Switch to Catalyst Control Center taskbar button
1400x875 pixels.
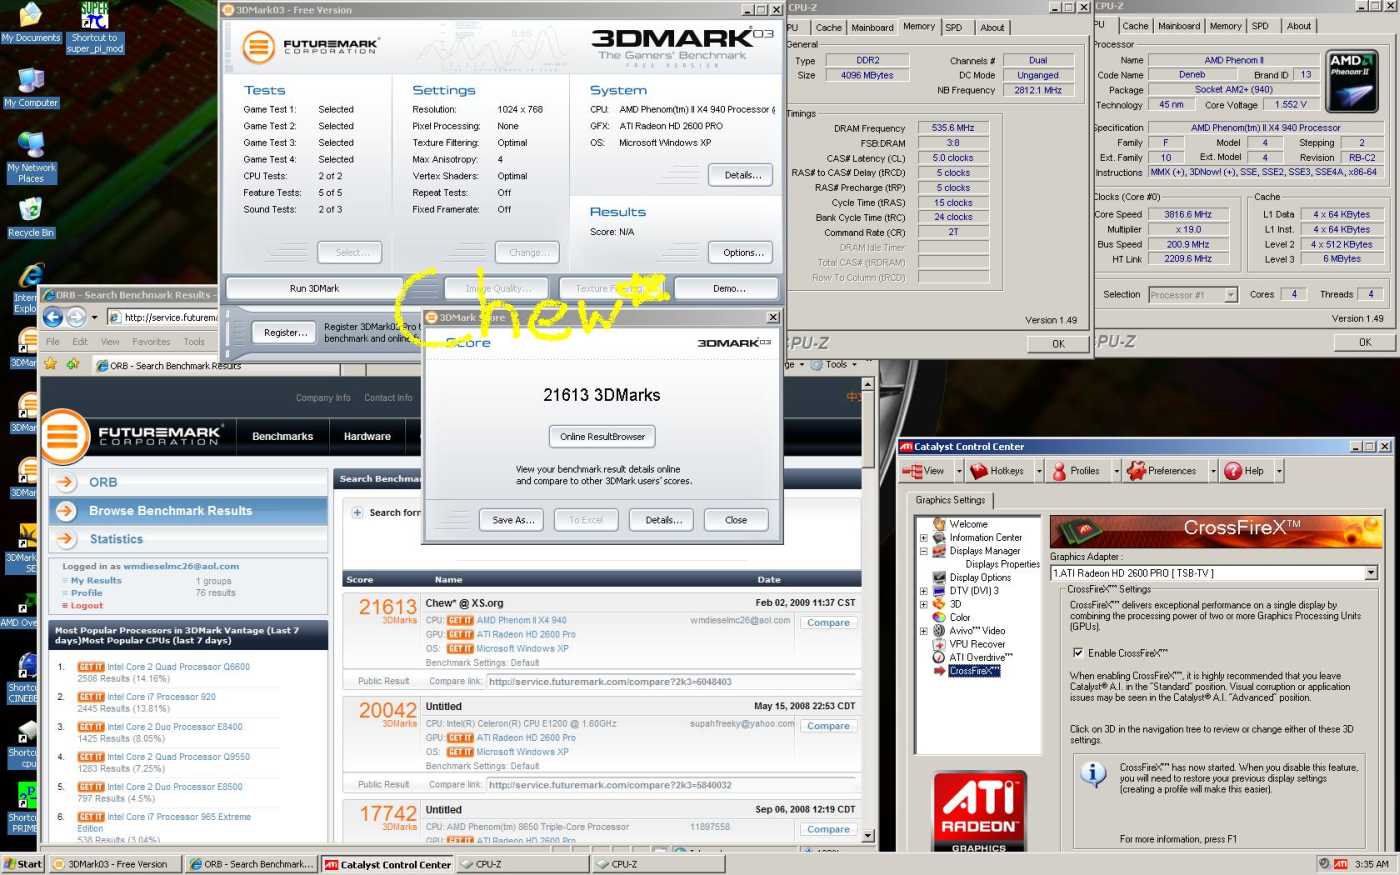(x=388, y=864)
